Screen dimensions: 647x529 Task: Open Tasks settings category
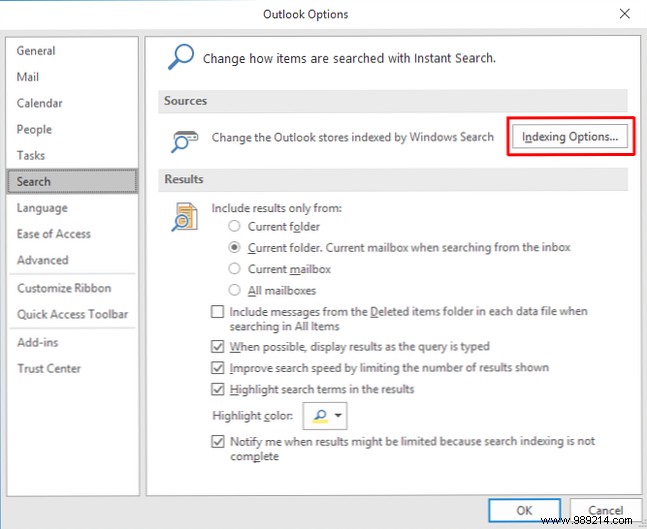(31, 155)
